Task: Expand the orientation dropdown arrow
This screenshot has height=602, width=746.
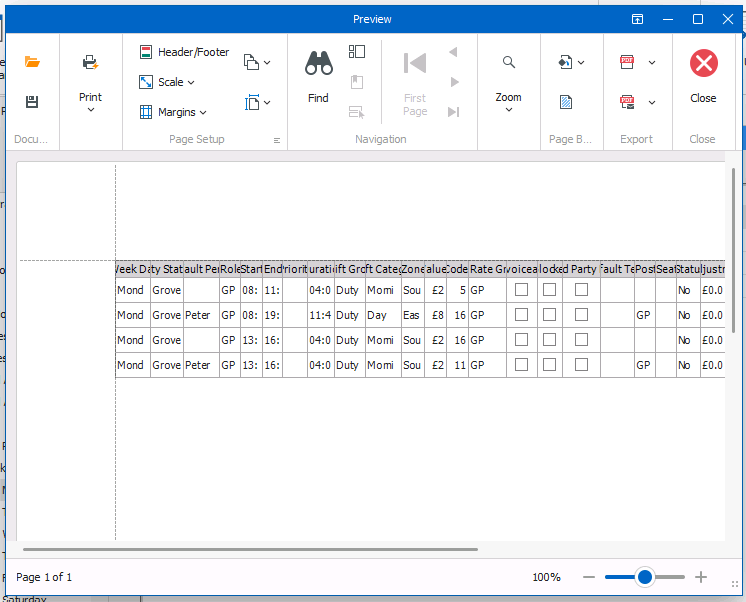Action: click(267, 62)
